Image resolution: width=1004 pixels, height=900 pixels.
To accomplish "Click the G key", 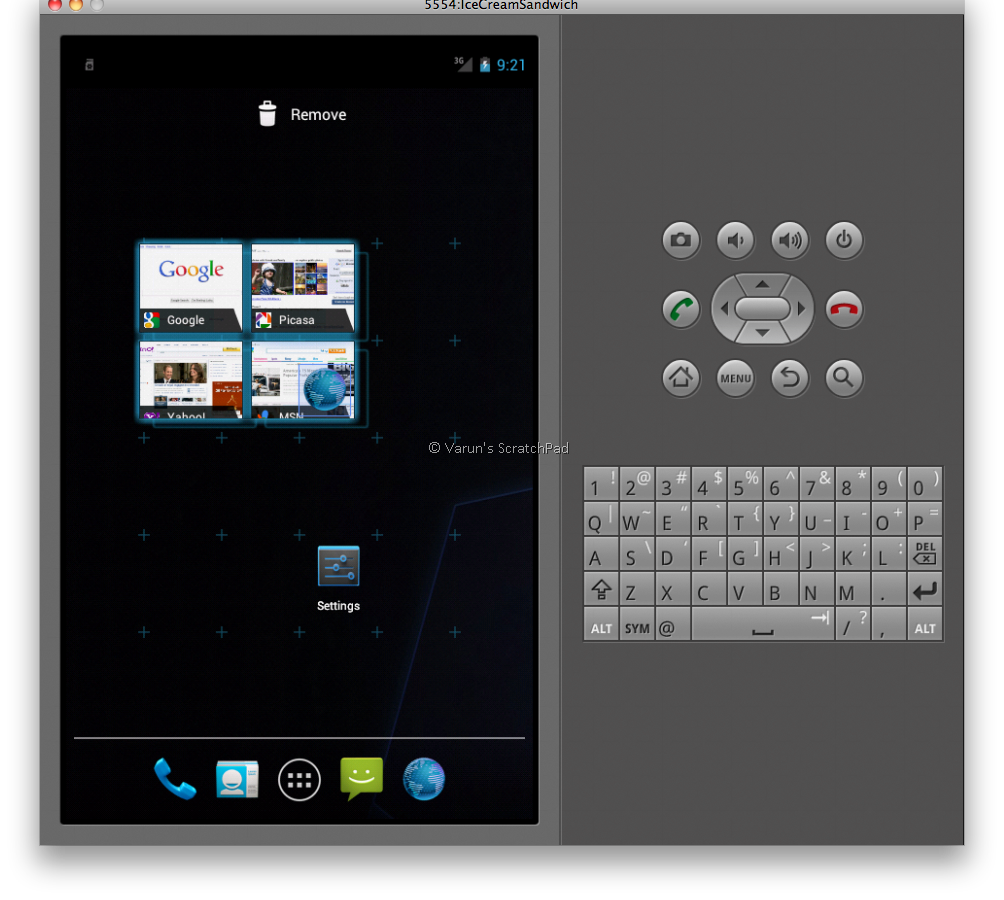I will [x=745, y=554].
